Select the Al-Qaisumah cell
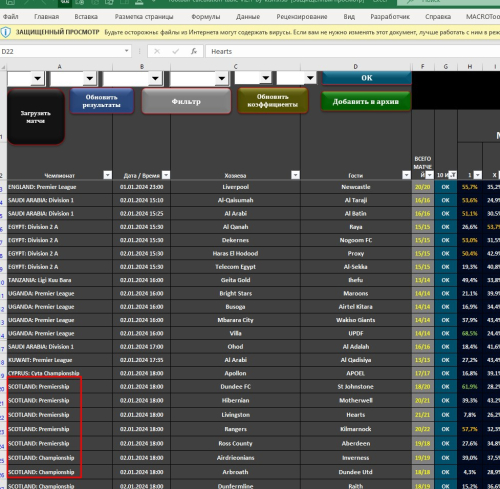 click(235, 200)
